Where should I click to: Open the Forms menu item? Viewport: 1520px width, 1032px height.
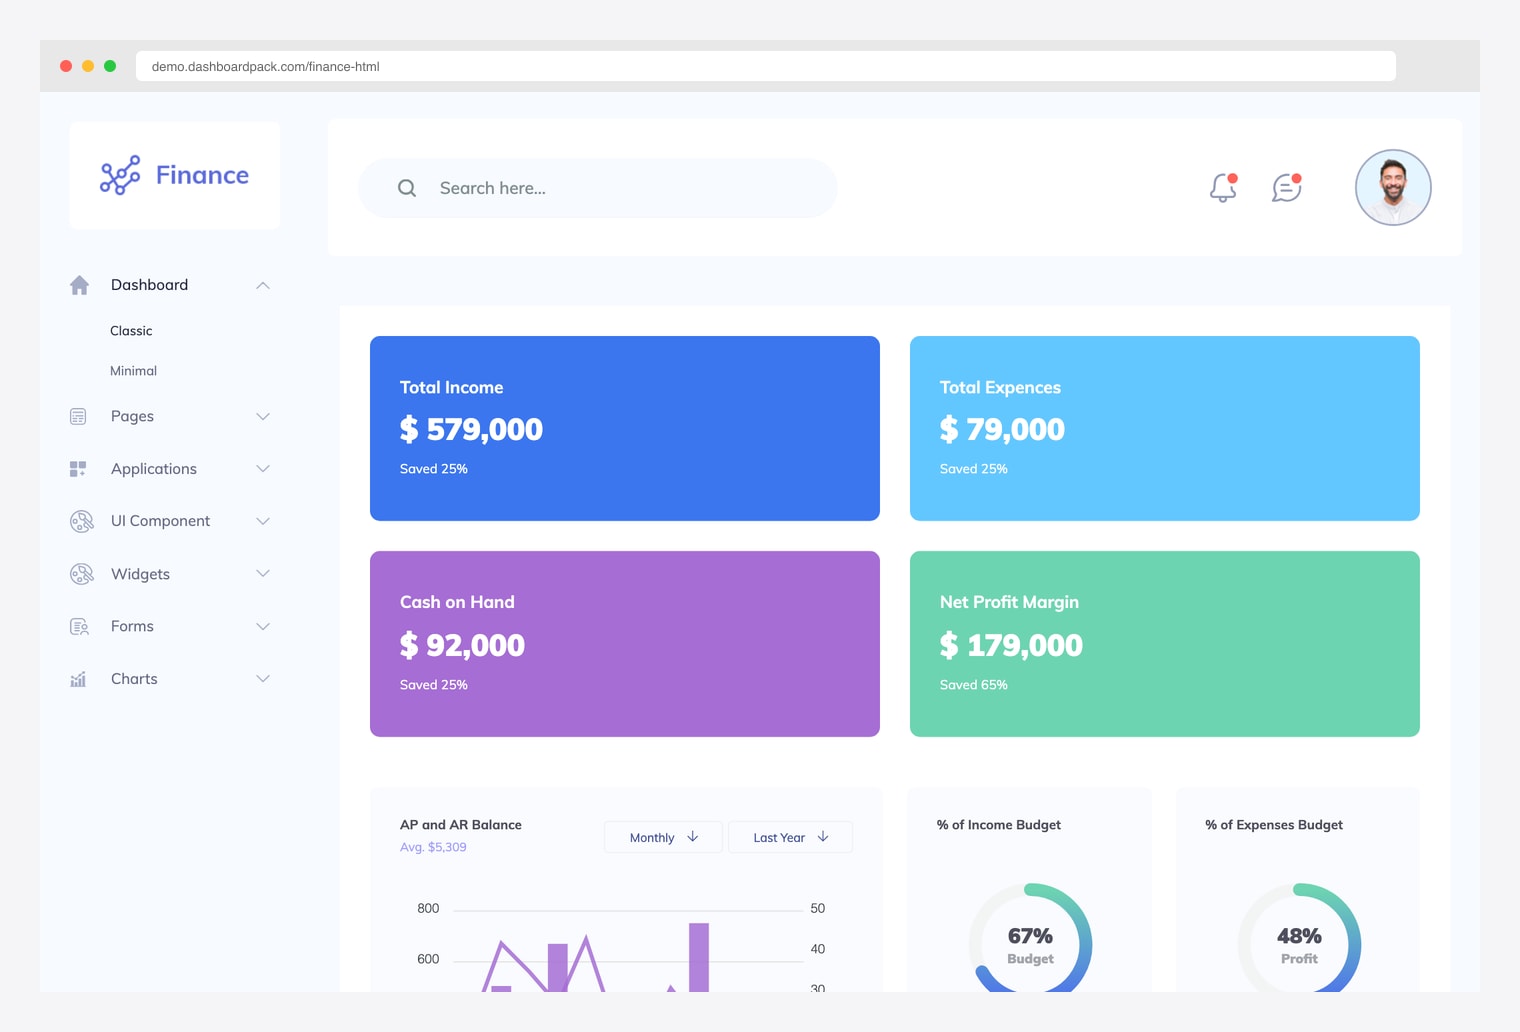pos(132,627)
